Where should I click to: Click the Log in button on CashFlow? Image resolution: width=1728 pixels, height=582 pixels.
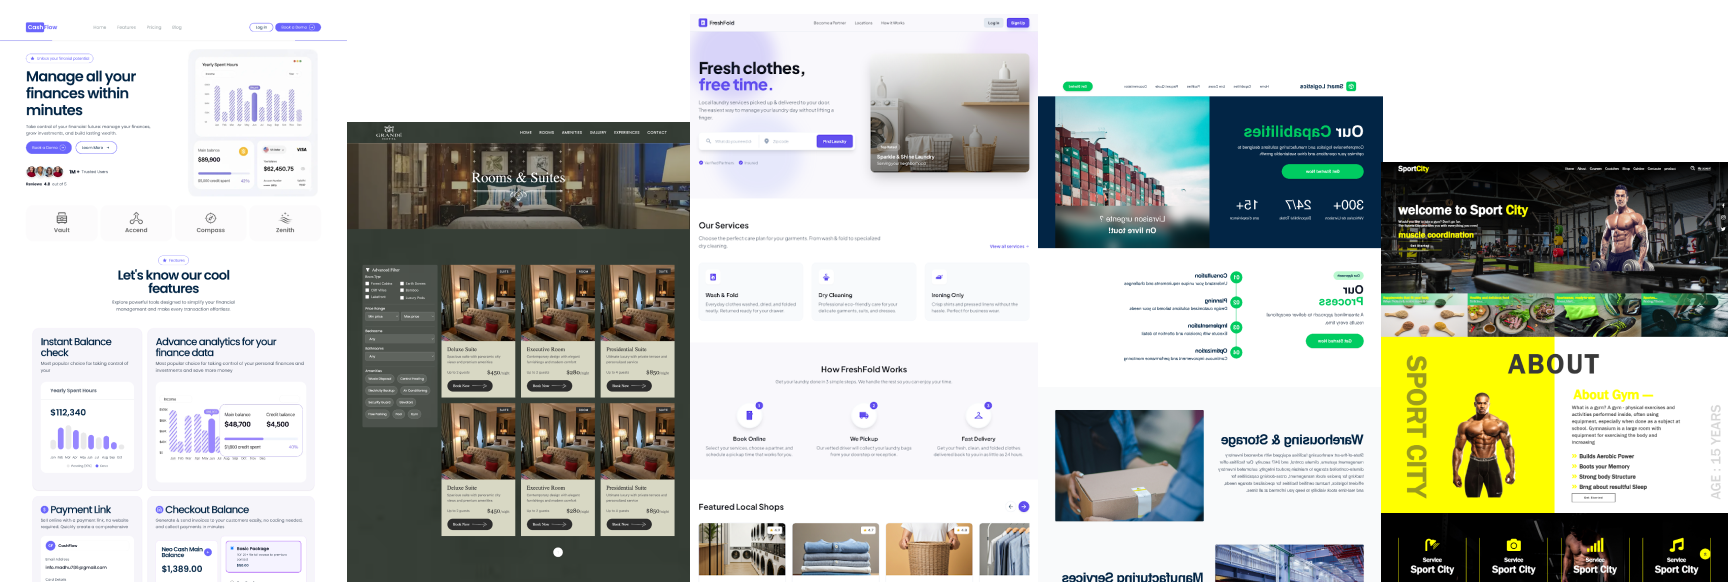[261, 27]
